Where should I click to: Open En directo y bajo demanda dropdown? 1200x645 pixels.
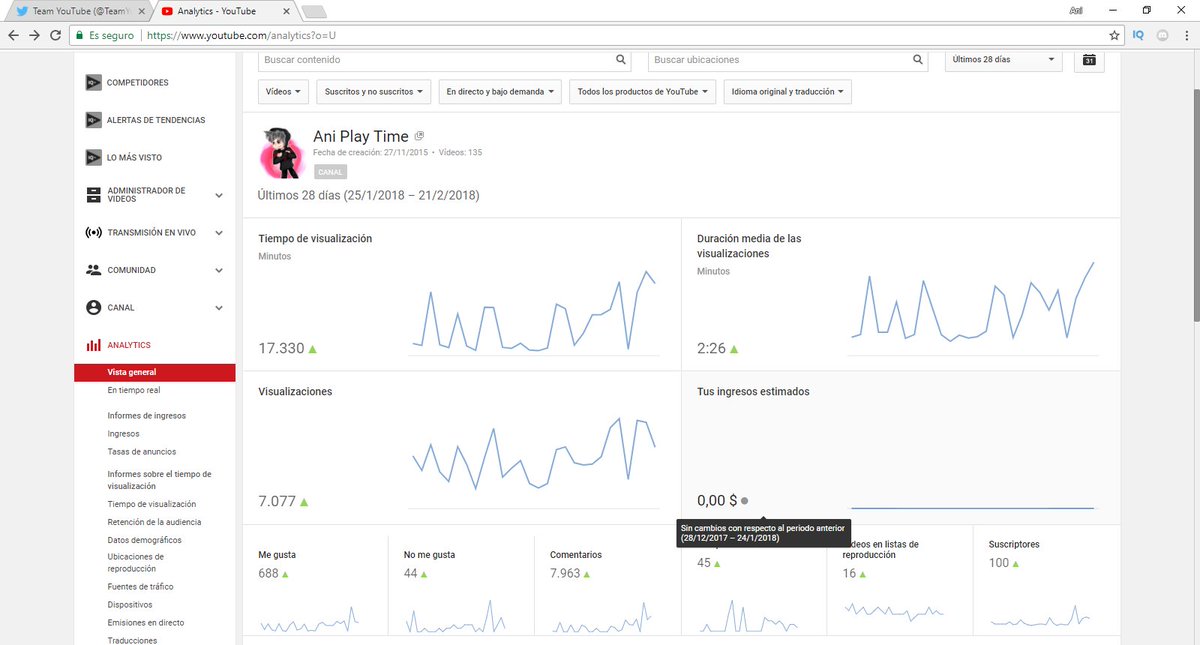pyautogui.click(x=499, y=92)
